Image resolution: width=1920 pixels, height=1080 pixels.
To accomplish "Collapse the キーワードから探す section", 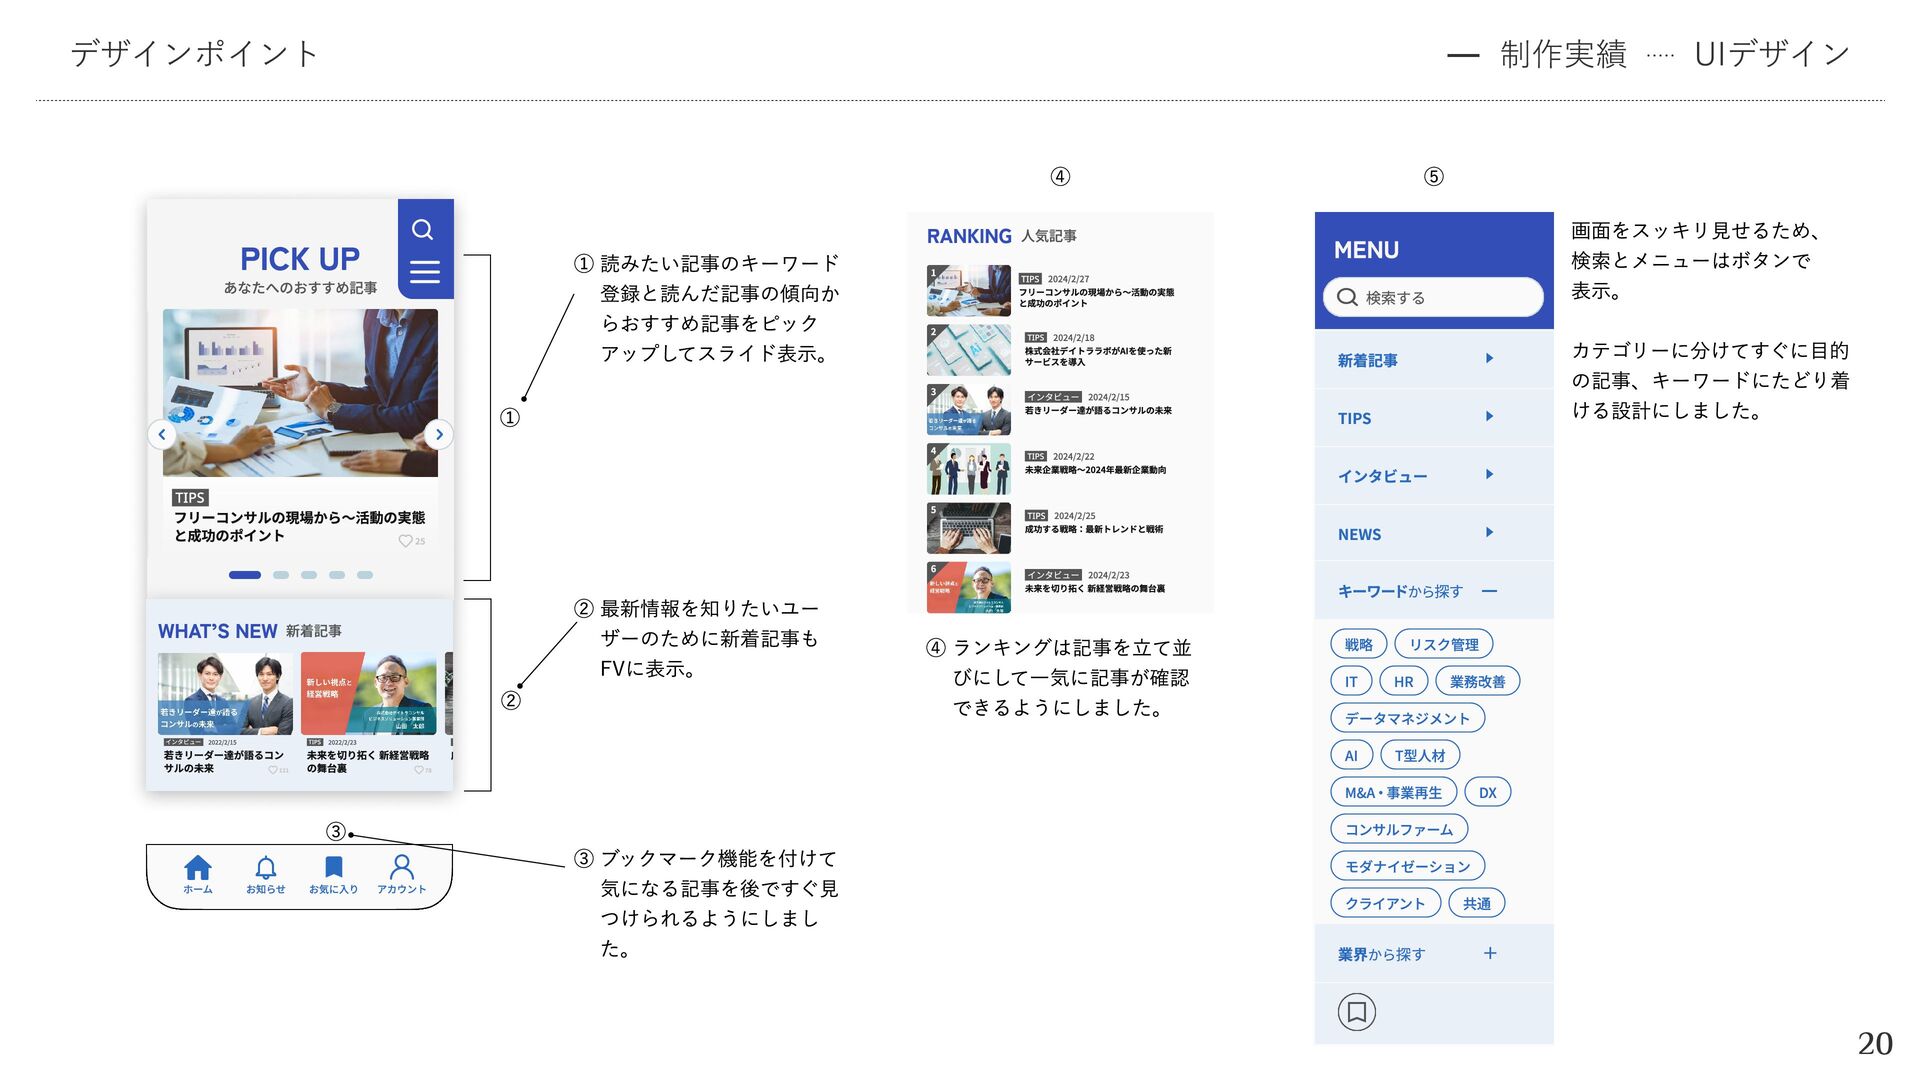I will click(1489, 592).
